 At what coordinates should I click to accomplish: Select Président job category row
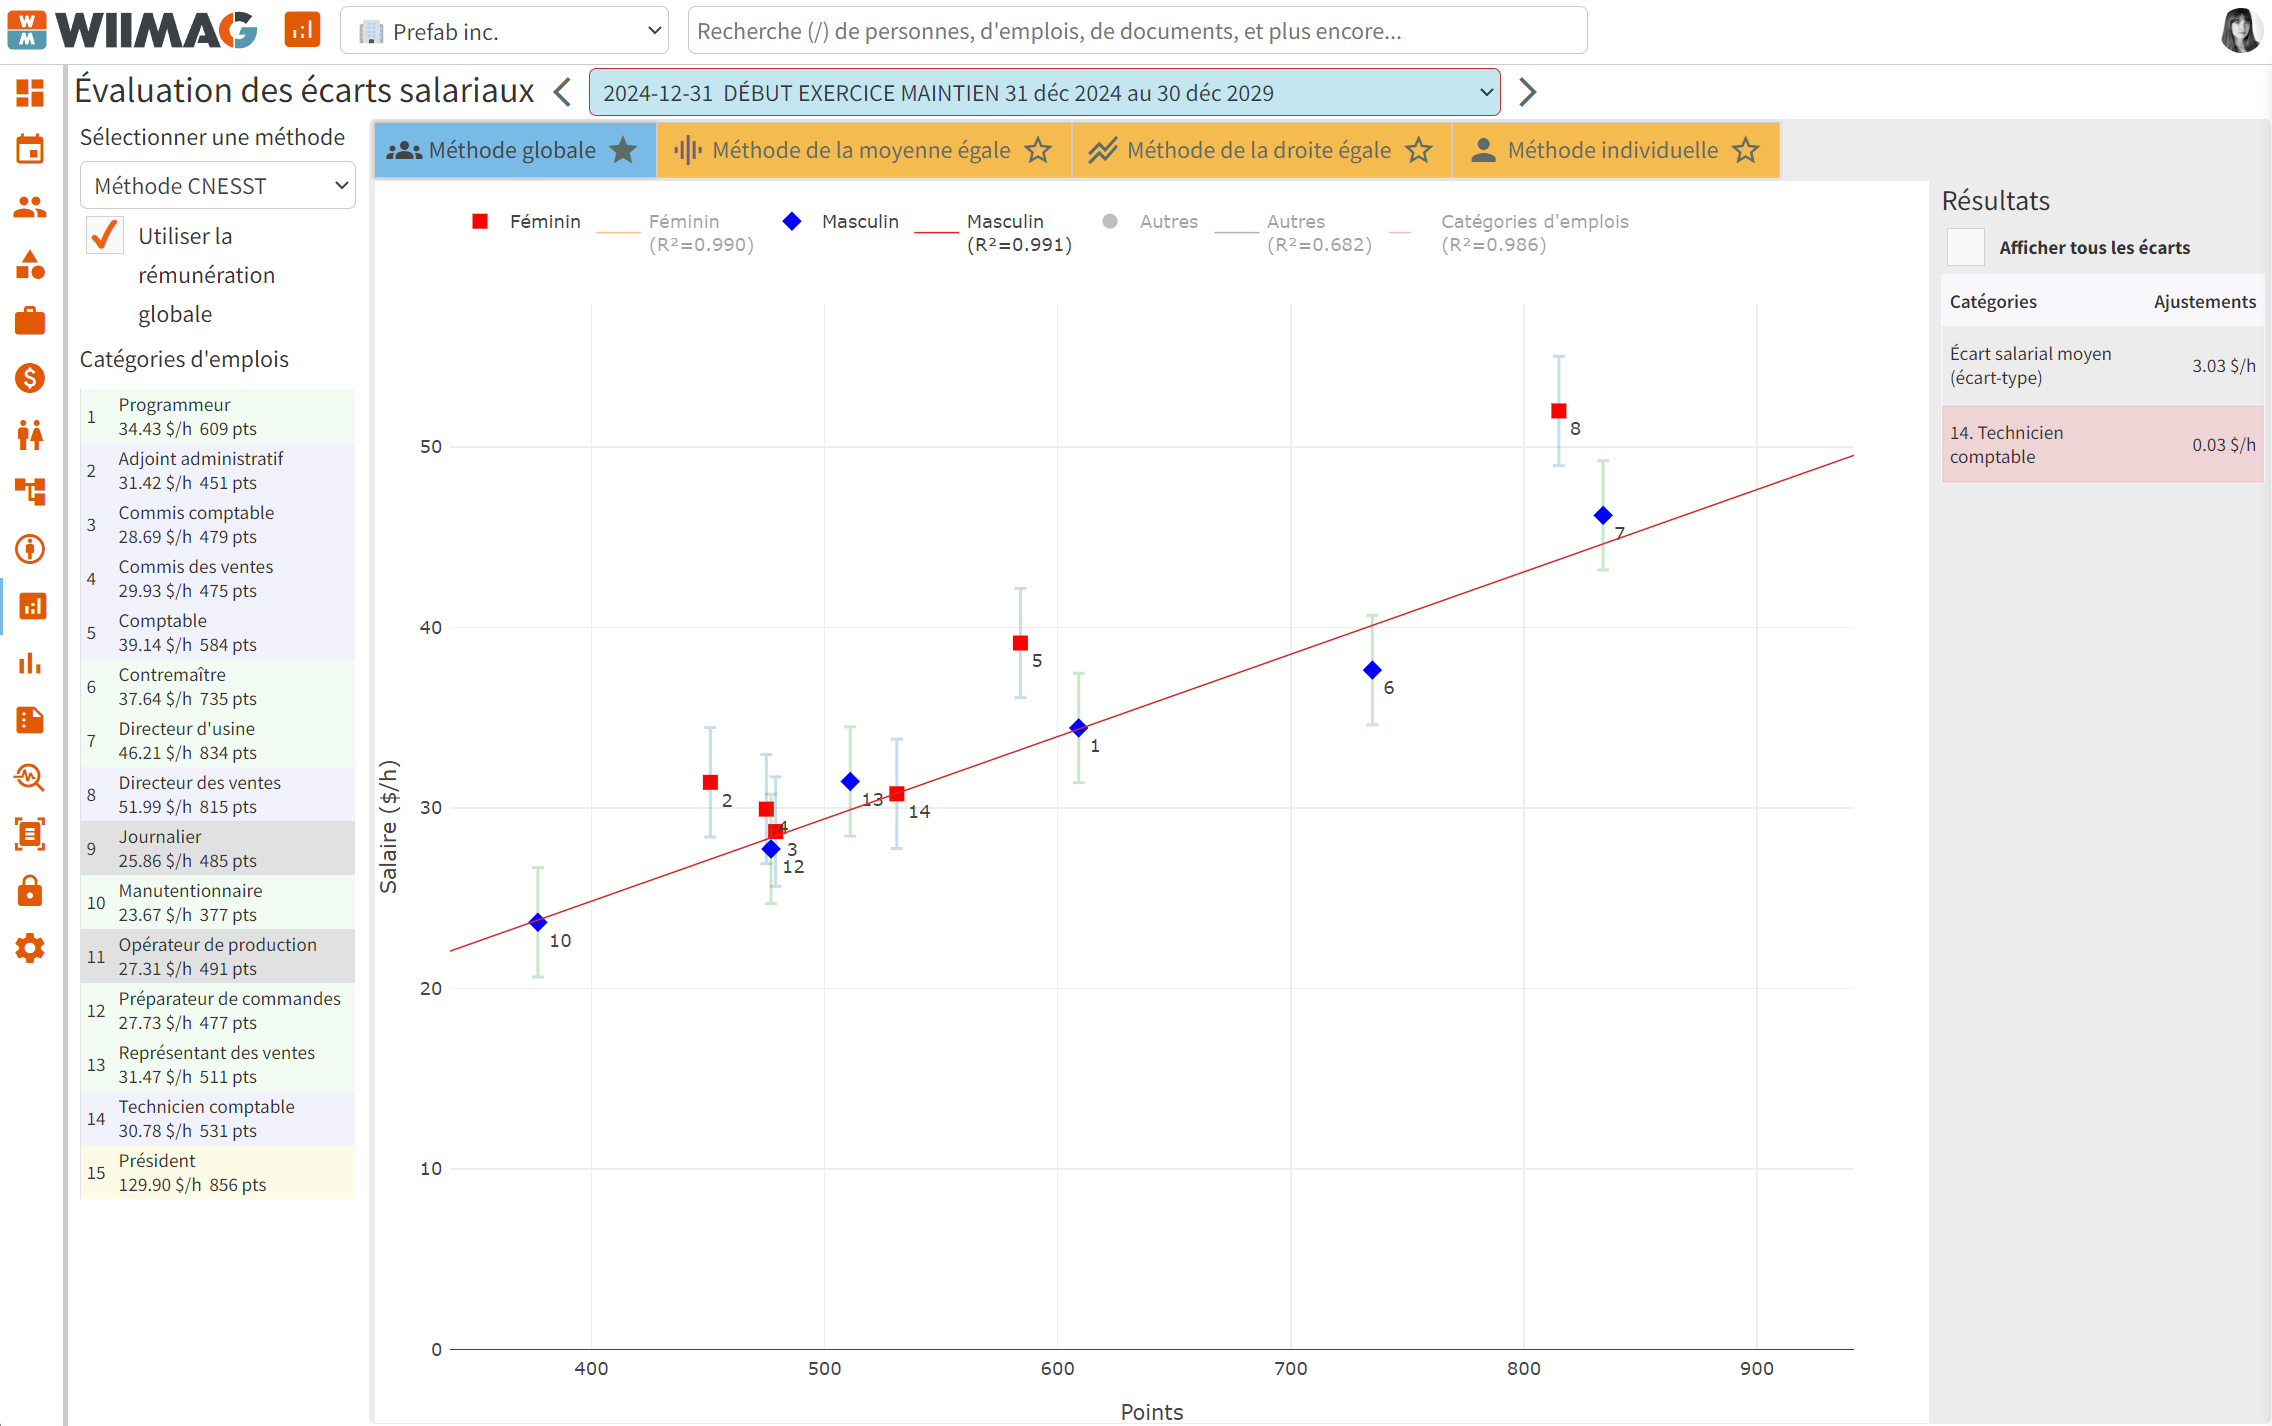217,1172
